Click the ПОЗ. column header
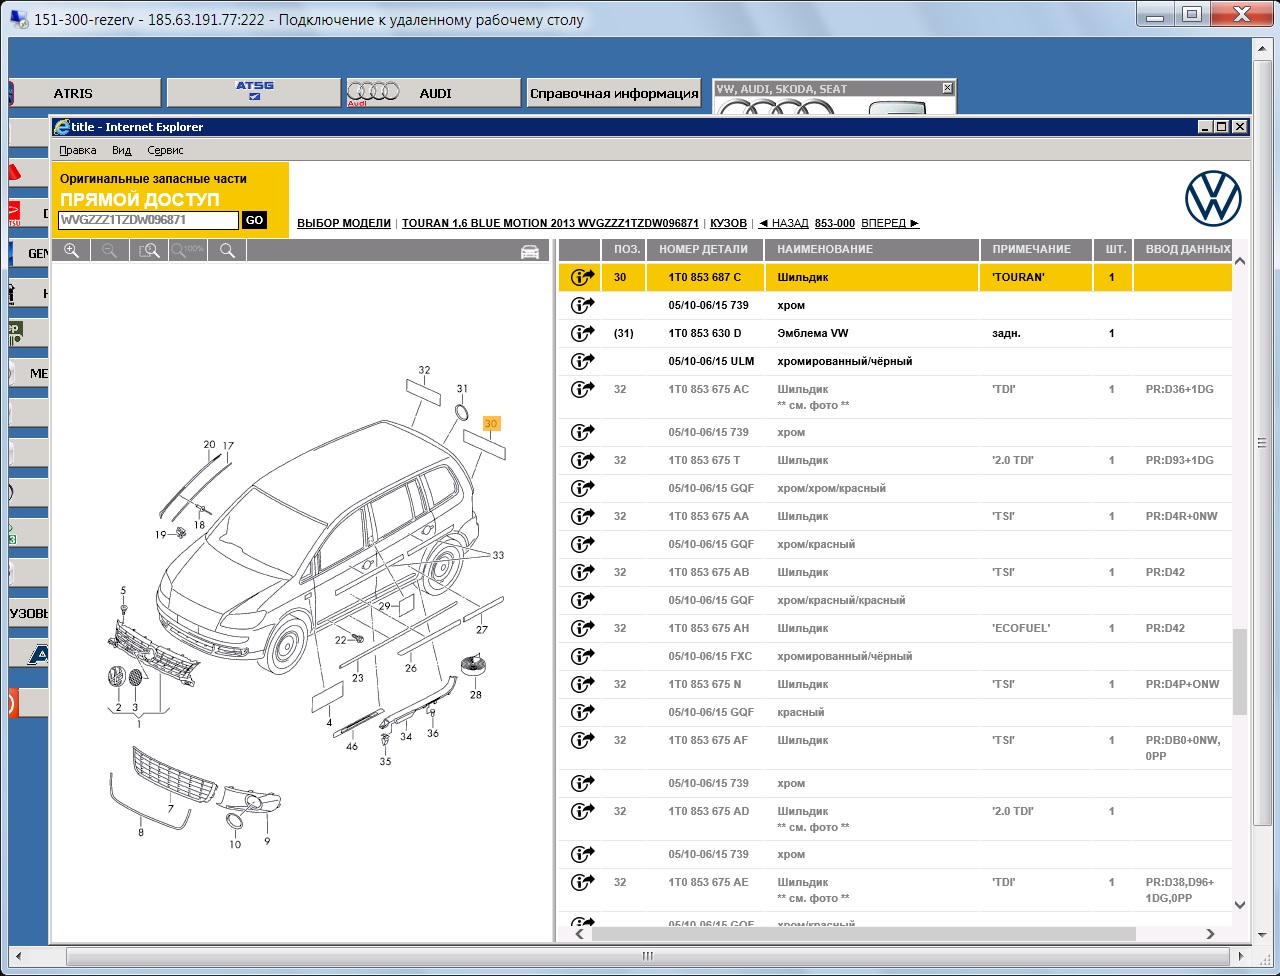1280x976 pixels. tap(627, 249)
